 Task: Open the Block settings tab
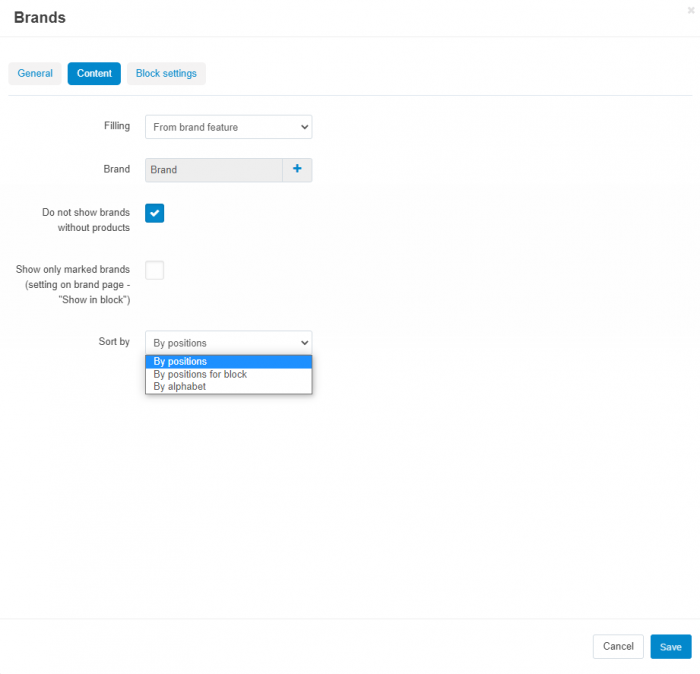(x=166, y=74)
